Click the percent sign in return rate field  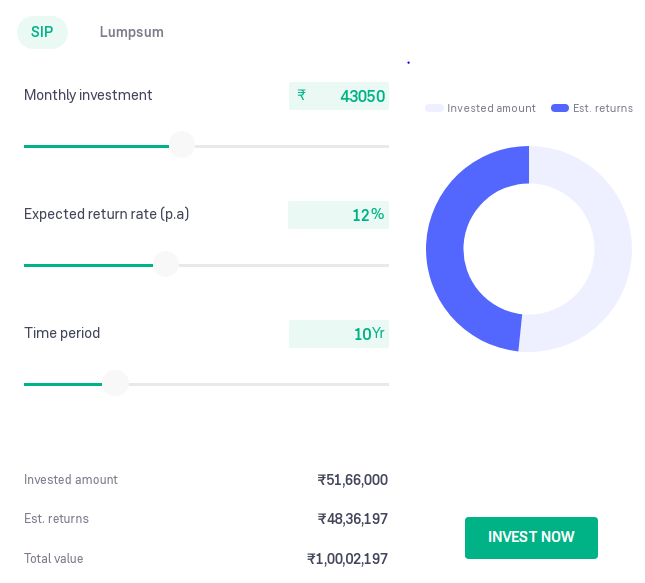(378, 215)
